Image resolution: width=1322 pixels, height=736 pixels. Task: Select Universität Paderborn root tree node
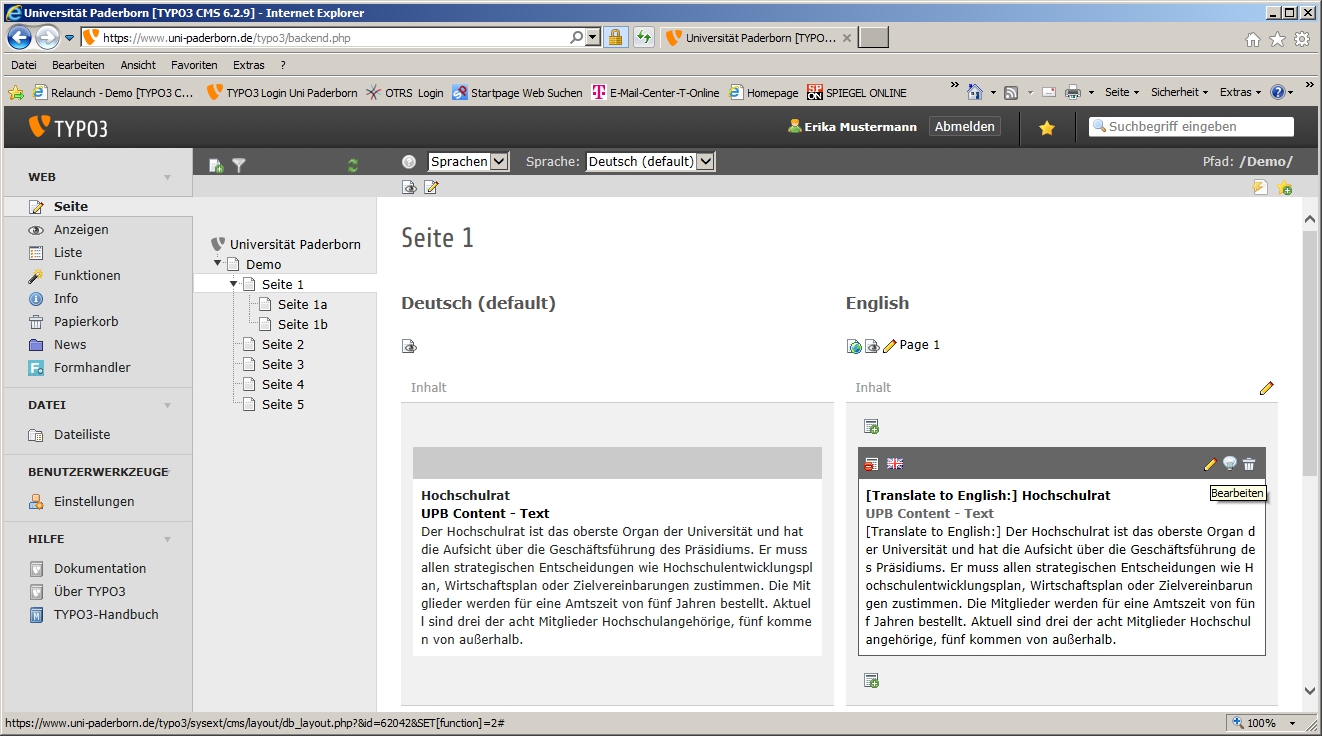click(x=295, y=244)
